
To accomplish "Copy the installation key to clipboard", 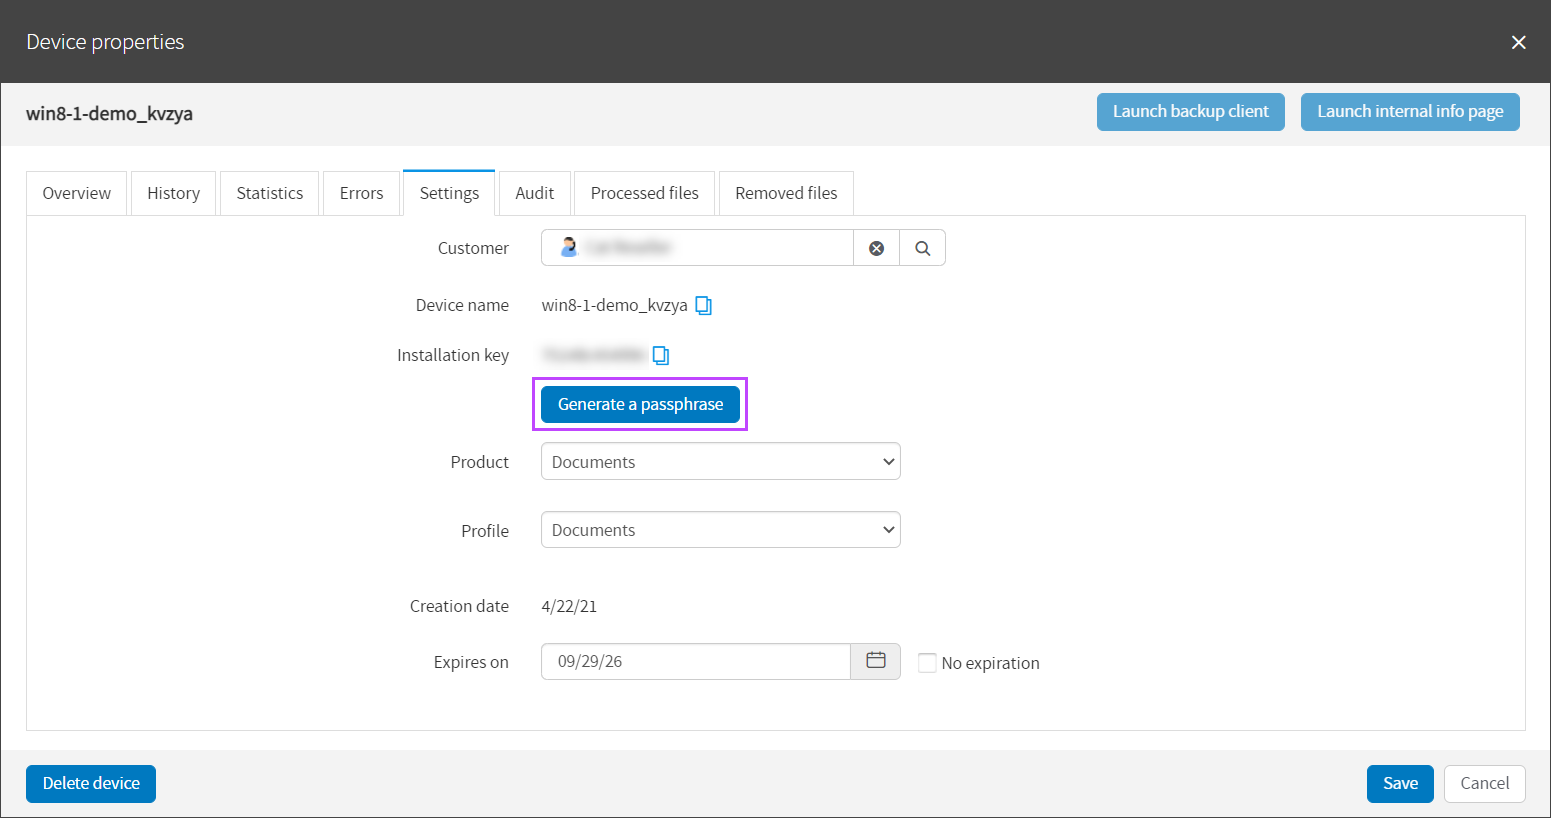I will coord(661,356).
